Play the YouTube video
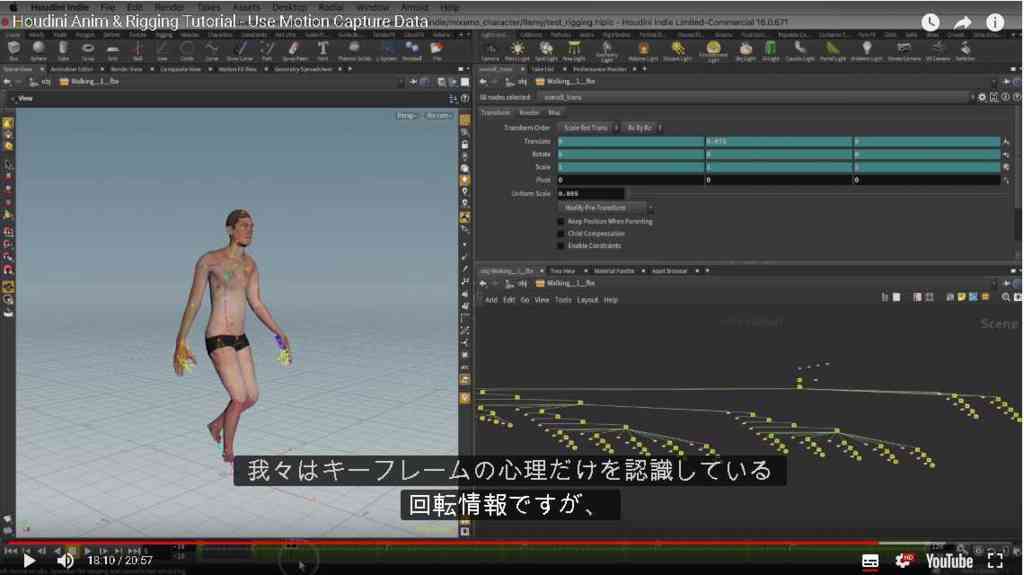 (x=29, y=560)
